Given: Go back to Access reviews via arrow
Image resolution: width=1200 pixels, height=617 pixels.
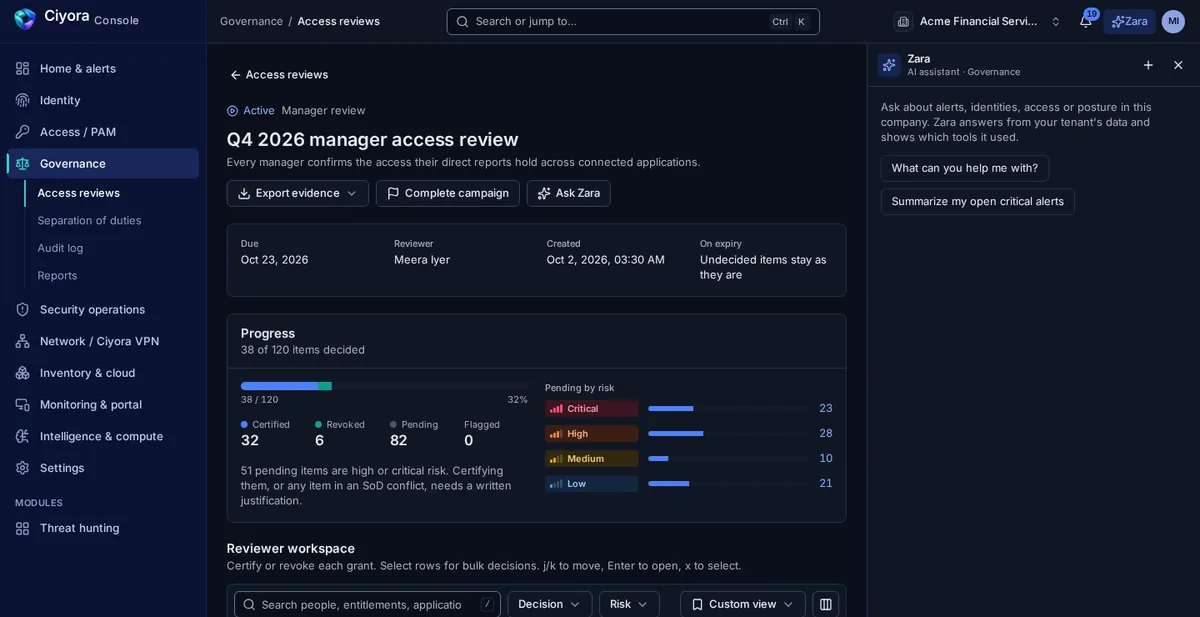Looking at the screenshot, I should (278, 75).
